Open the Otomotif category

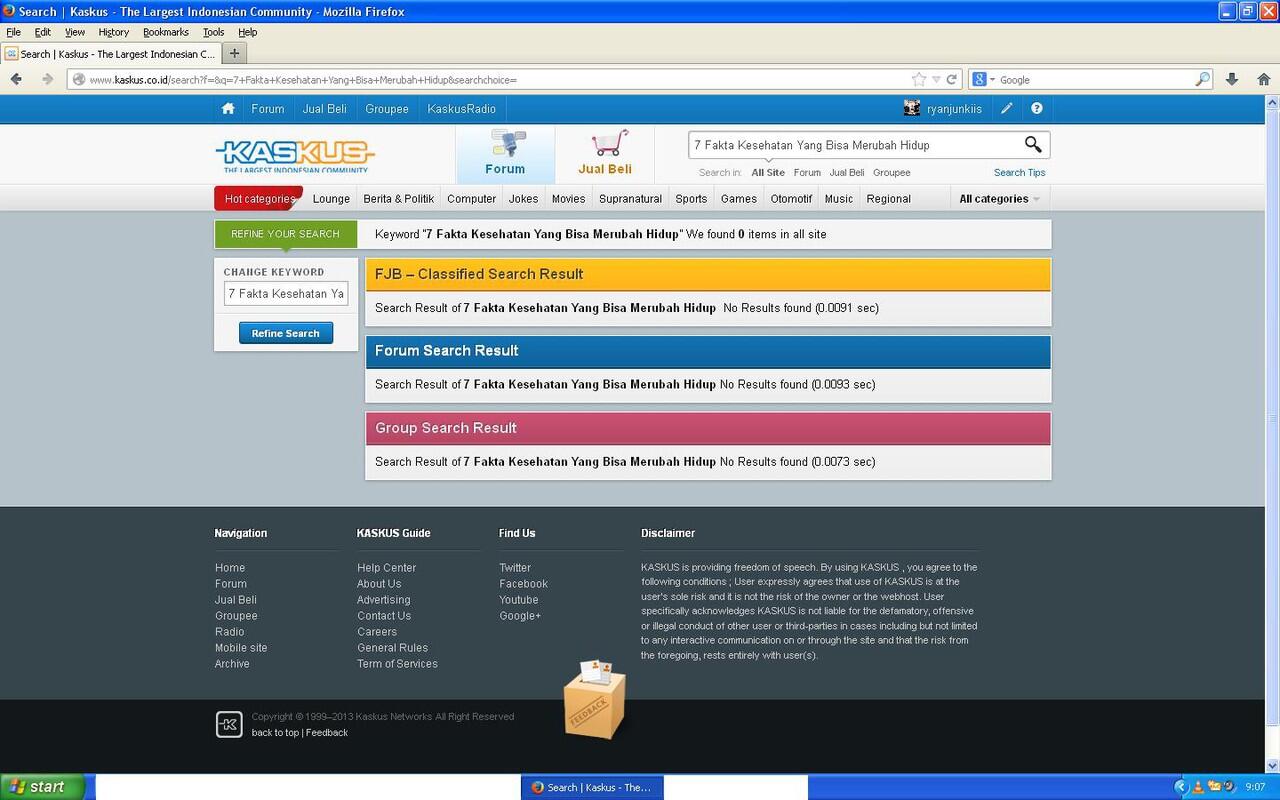click(x=791, y=199)
